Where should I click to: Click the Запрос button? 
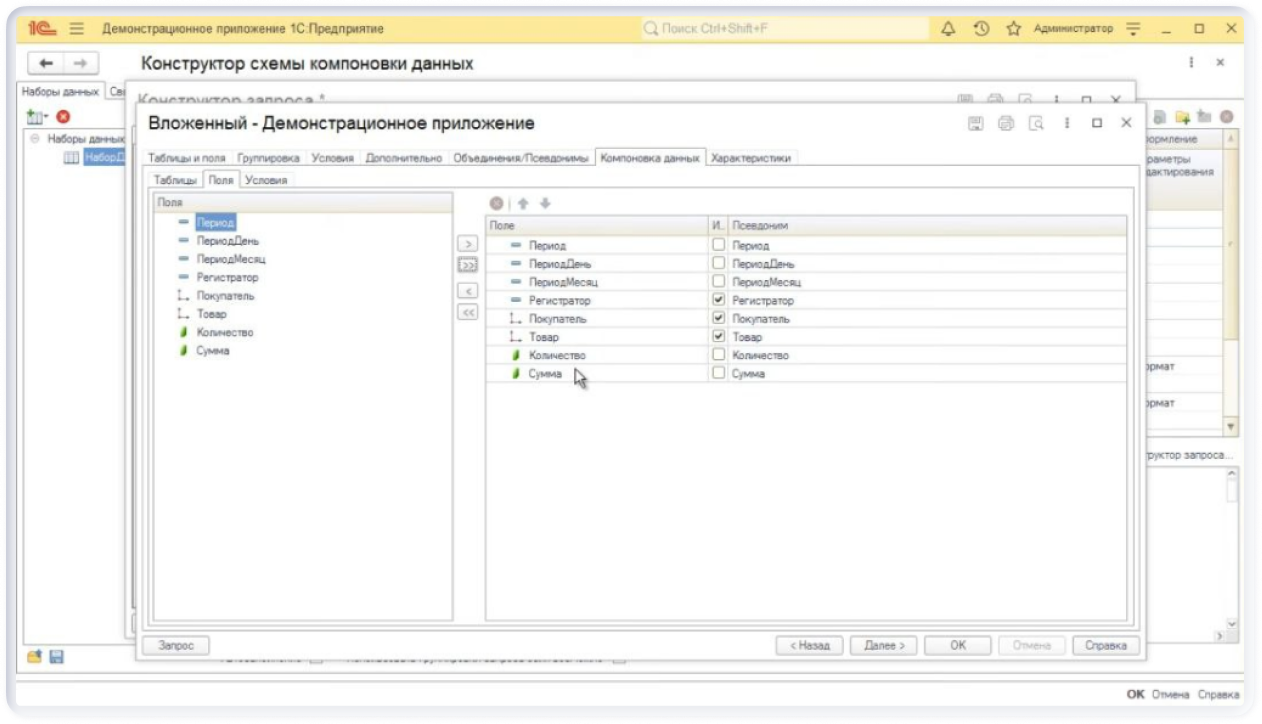click(176, 646)
